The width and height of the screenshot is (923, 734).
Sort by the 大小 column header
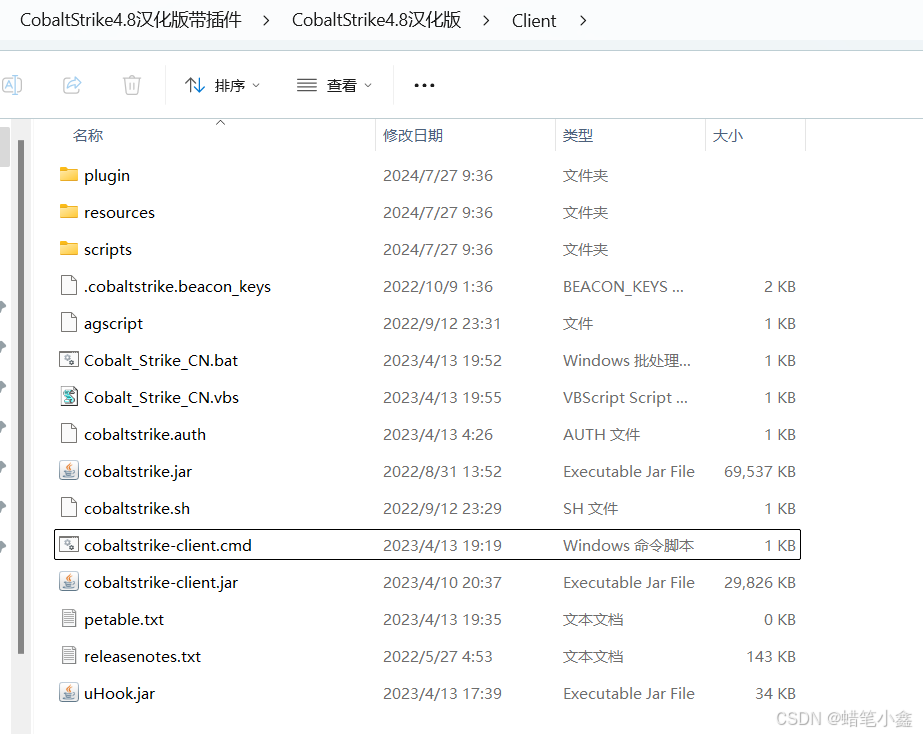(x=728, y=136)
